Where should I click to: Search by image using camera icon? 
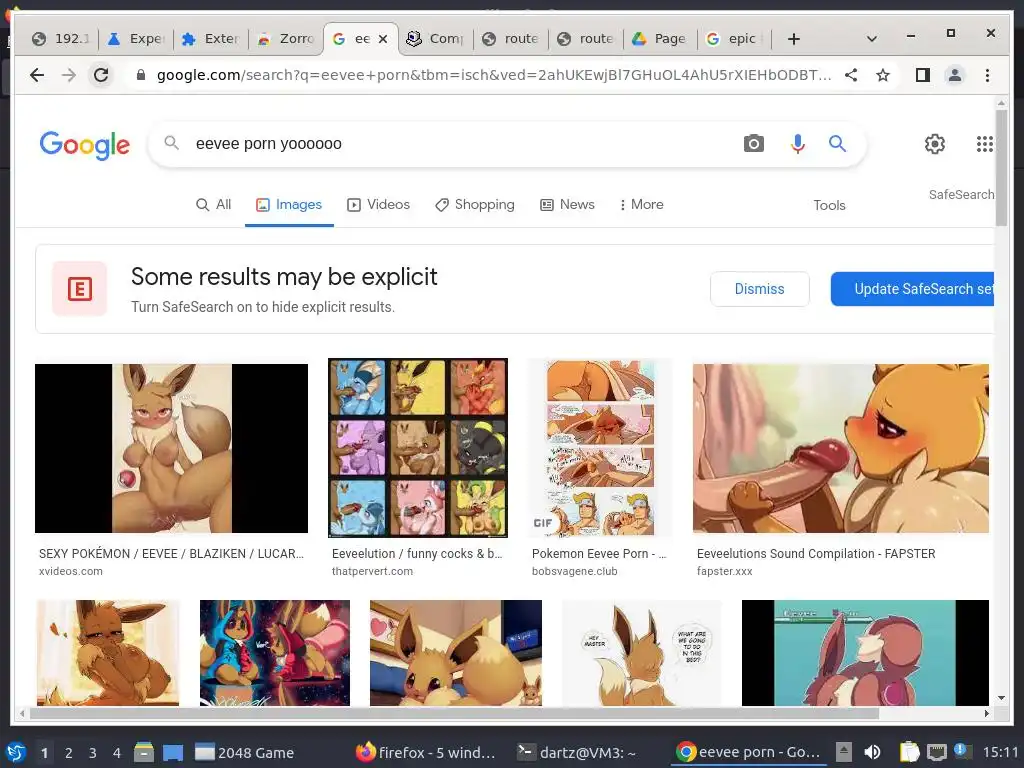(x=754, y=143)
